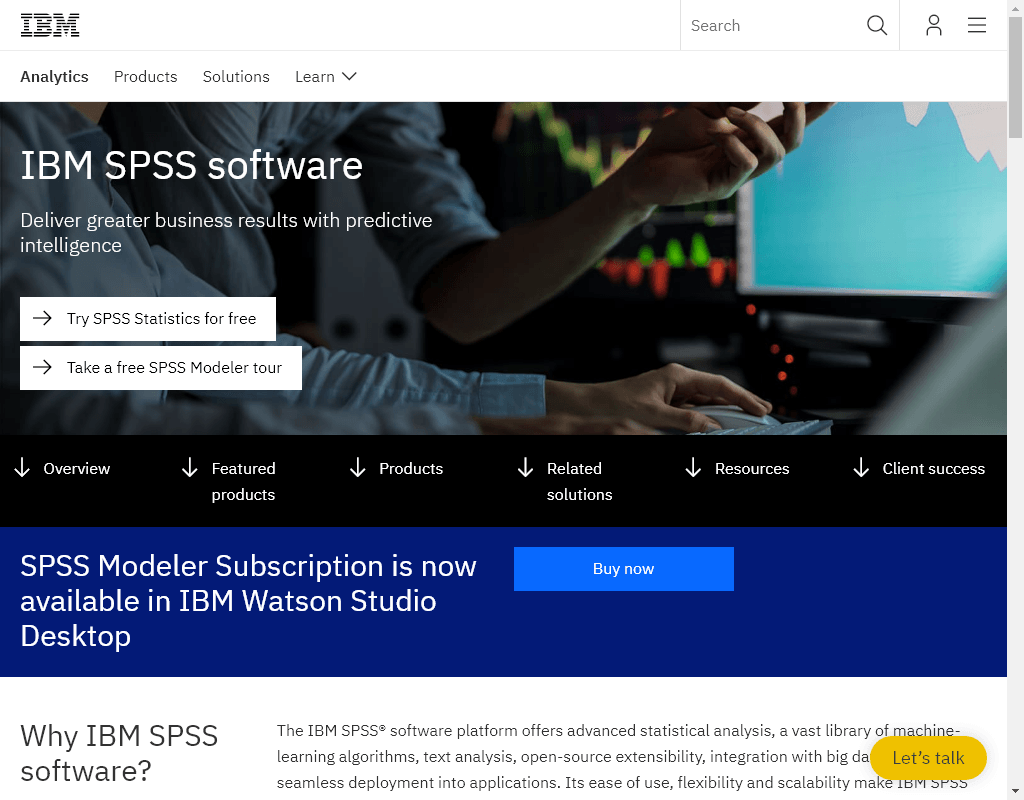Click down arrow next to Related solutions
Viewport: 1024px width, 800px height.
pyautogui.click(x=525, y=468)
